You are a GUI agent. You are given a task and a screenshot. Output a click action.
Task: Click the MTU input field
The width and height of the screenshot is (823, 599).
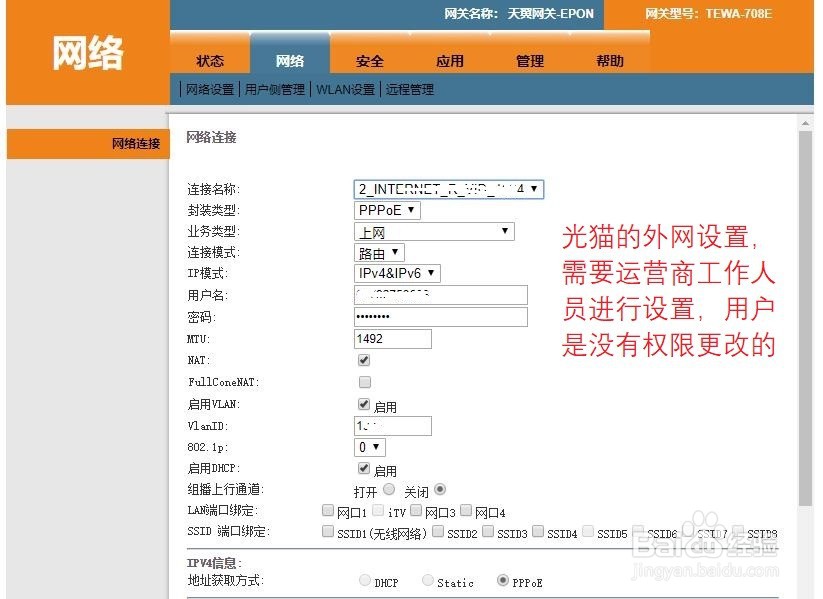pos(392,338)
